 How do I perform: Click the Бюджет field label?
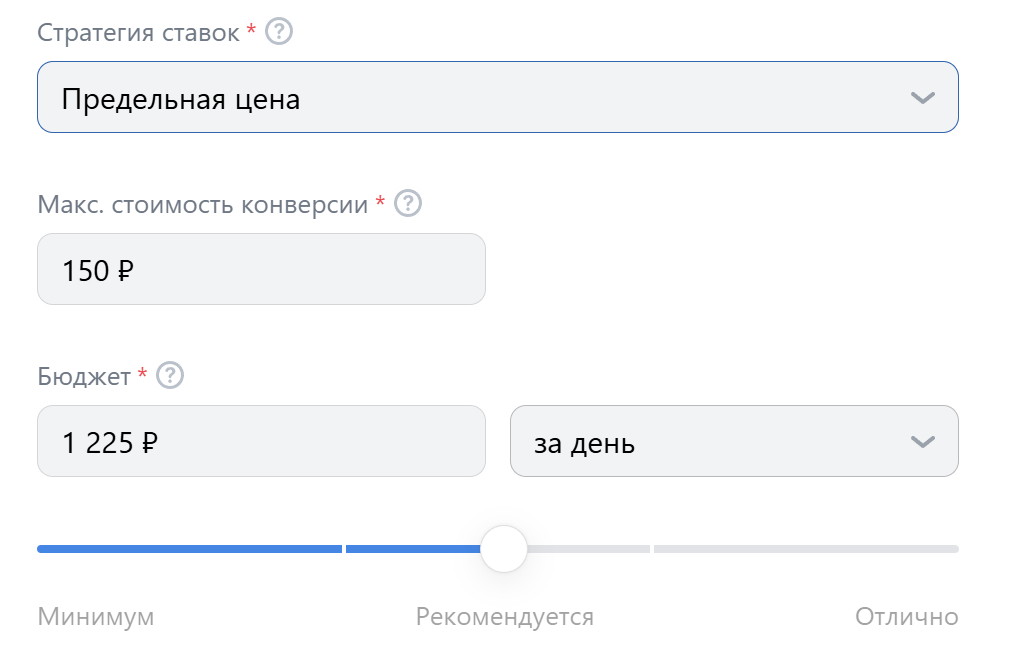84,376
